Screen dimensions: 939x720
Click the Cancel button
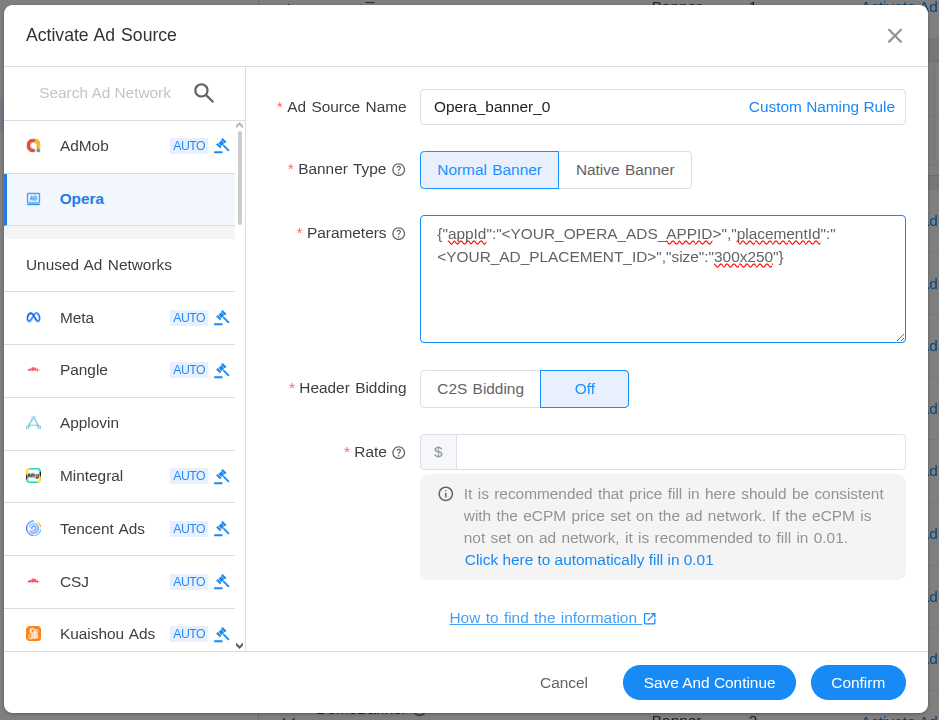[x=564, y=683]
